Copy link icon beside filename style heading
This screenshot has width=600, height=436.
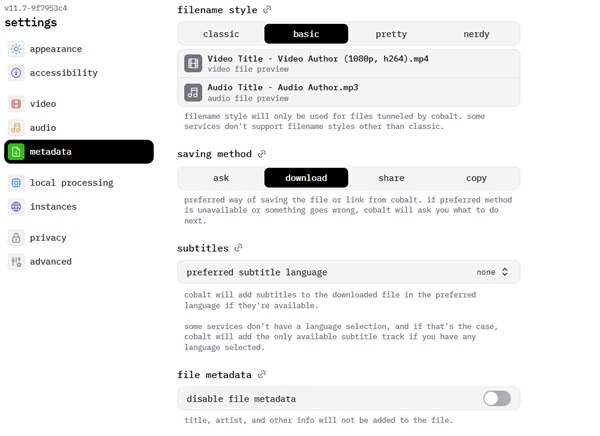pos(267,10)
